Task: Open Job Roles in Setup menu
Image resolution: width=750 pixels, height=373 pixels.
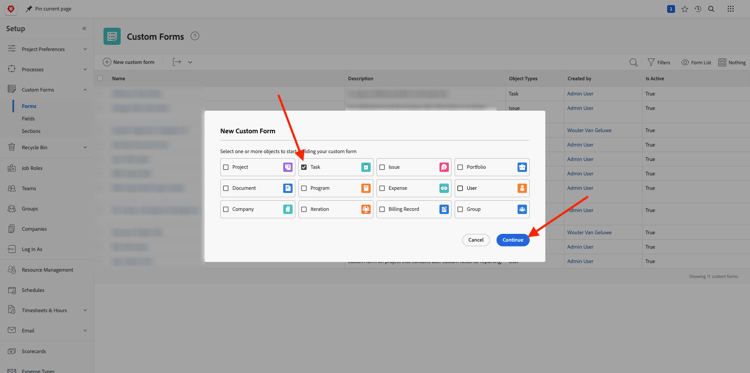Action: (32, 168)
